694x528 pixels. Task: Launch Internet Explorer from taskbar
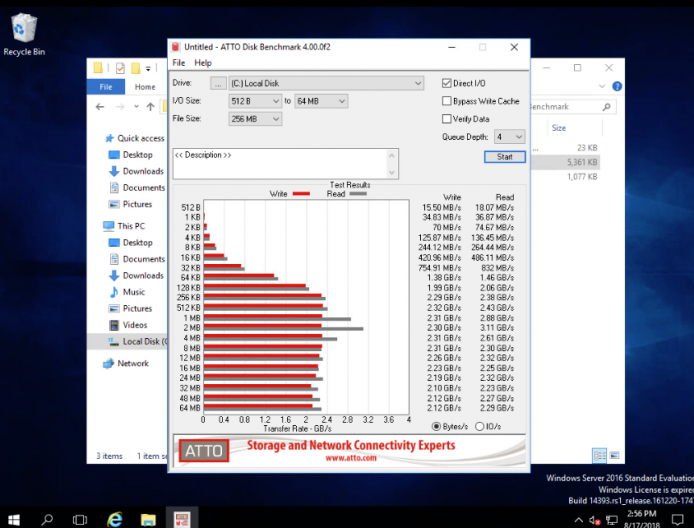click(115, 519)
